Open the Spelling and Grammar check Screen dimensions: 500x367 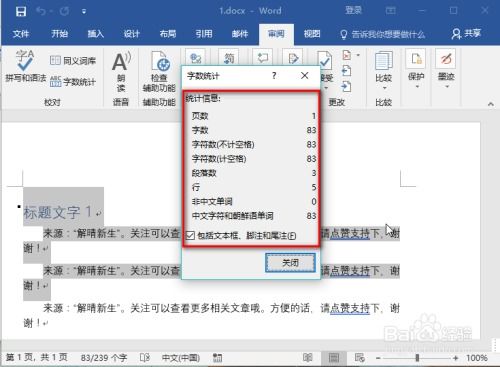(x=26, y=66)
